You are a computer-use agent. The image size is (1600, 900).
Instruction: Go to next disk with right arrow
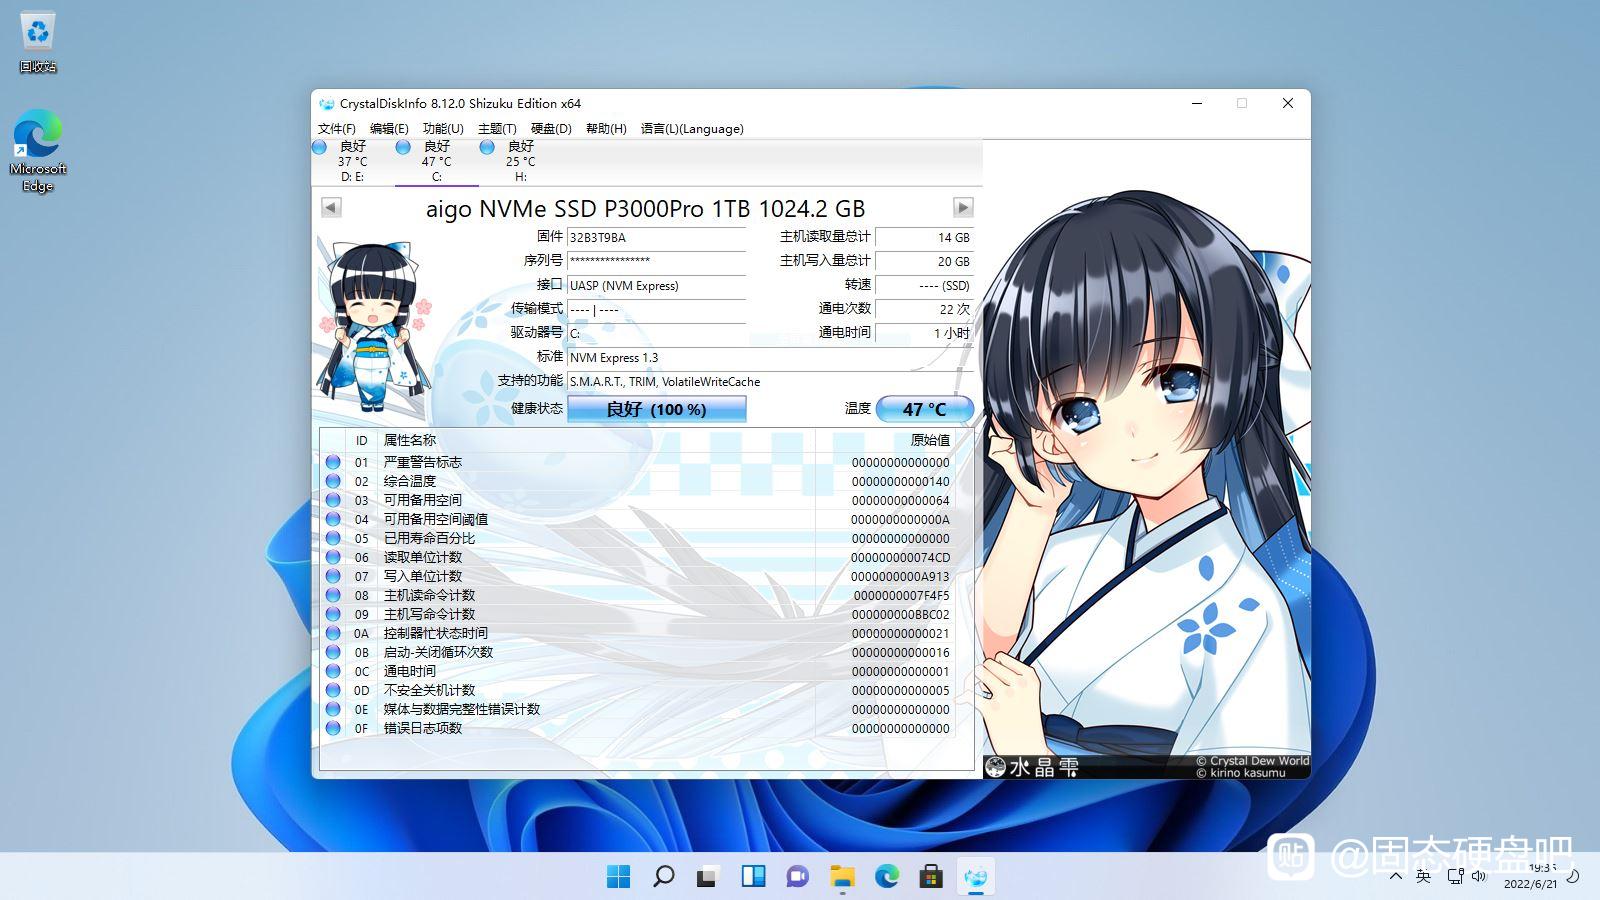click(x=963, y=207)
